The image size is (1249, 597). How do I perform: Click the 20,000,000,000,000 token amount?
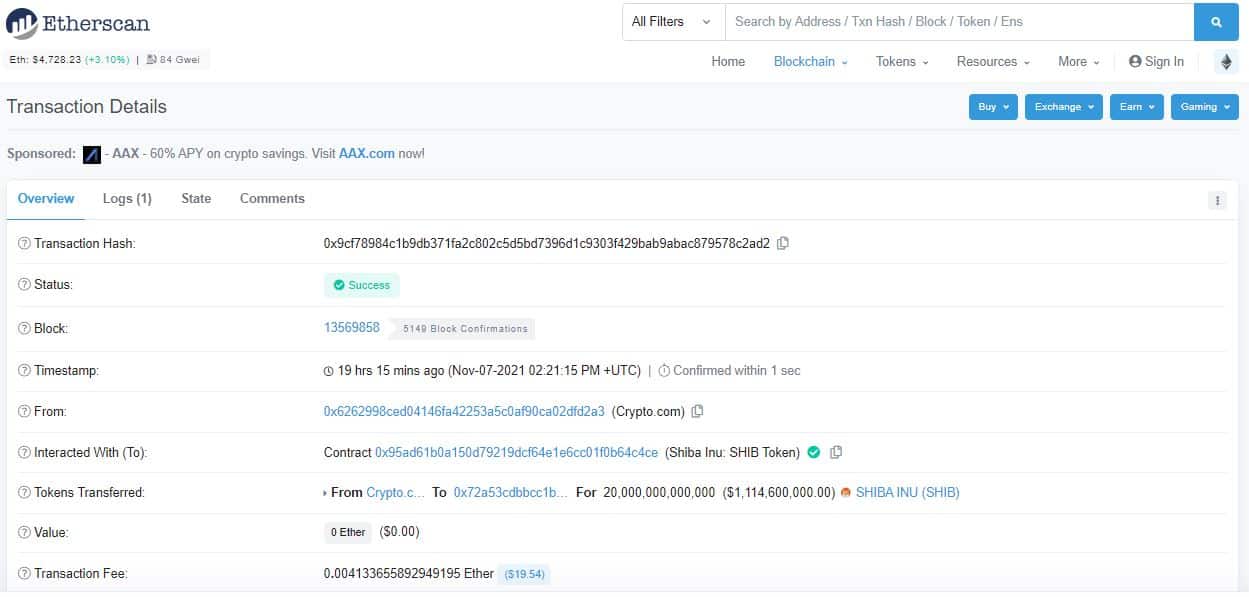(659, 492)
